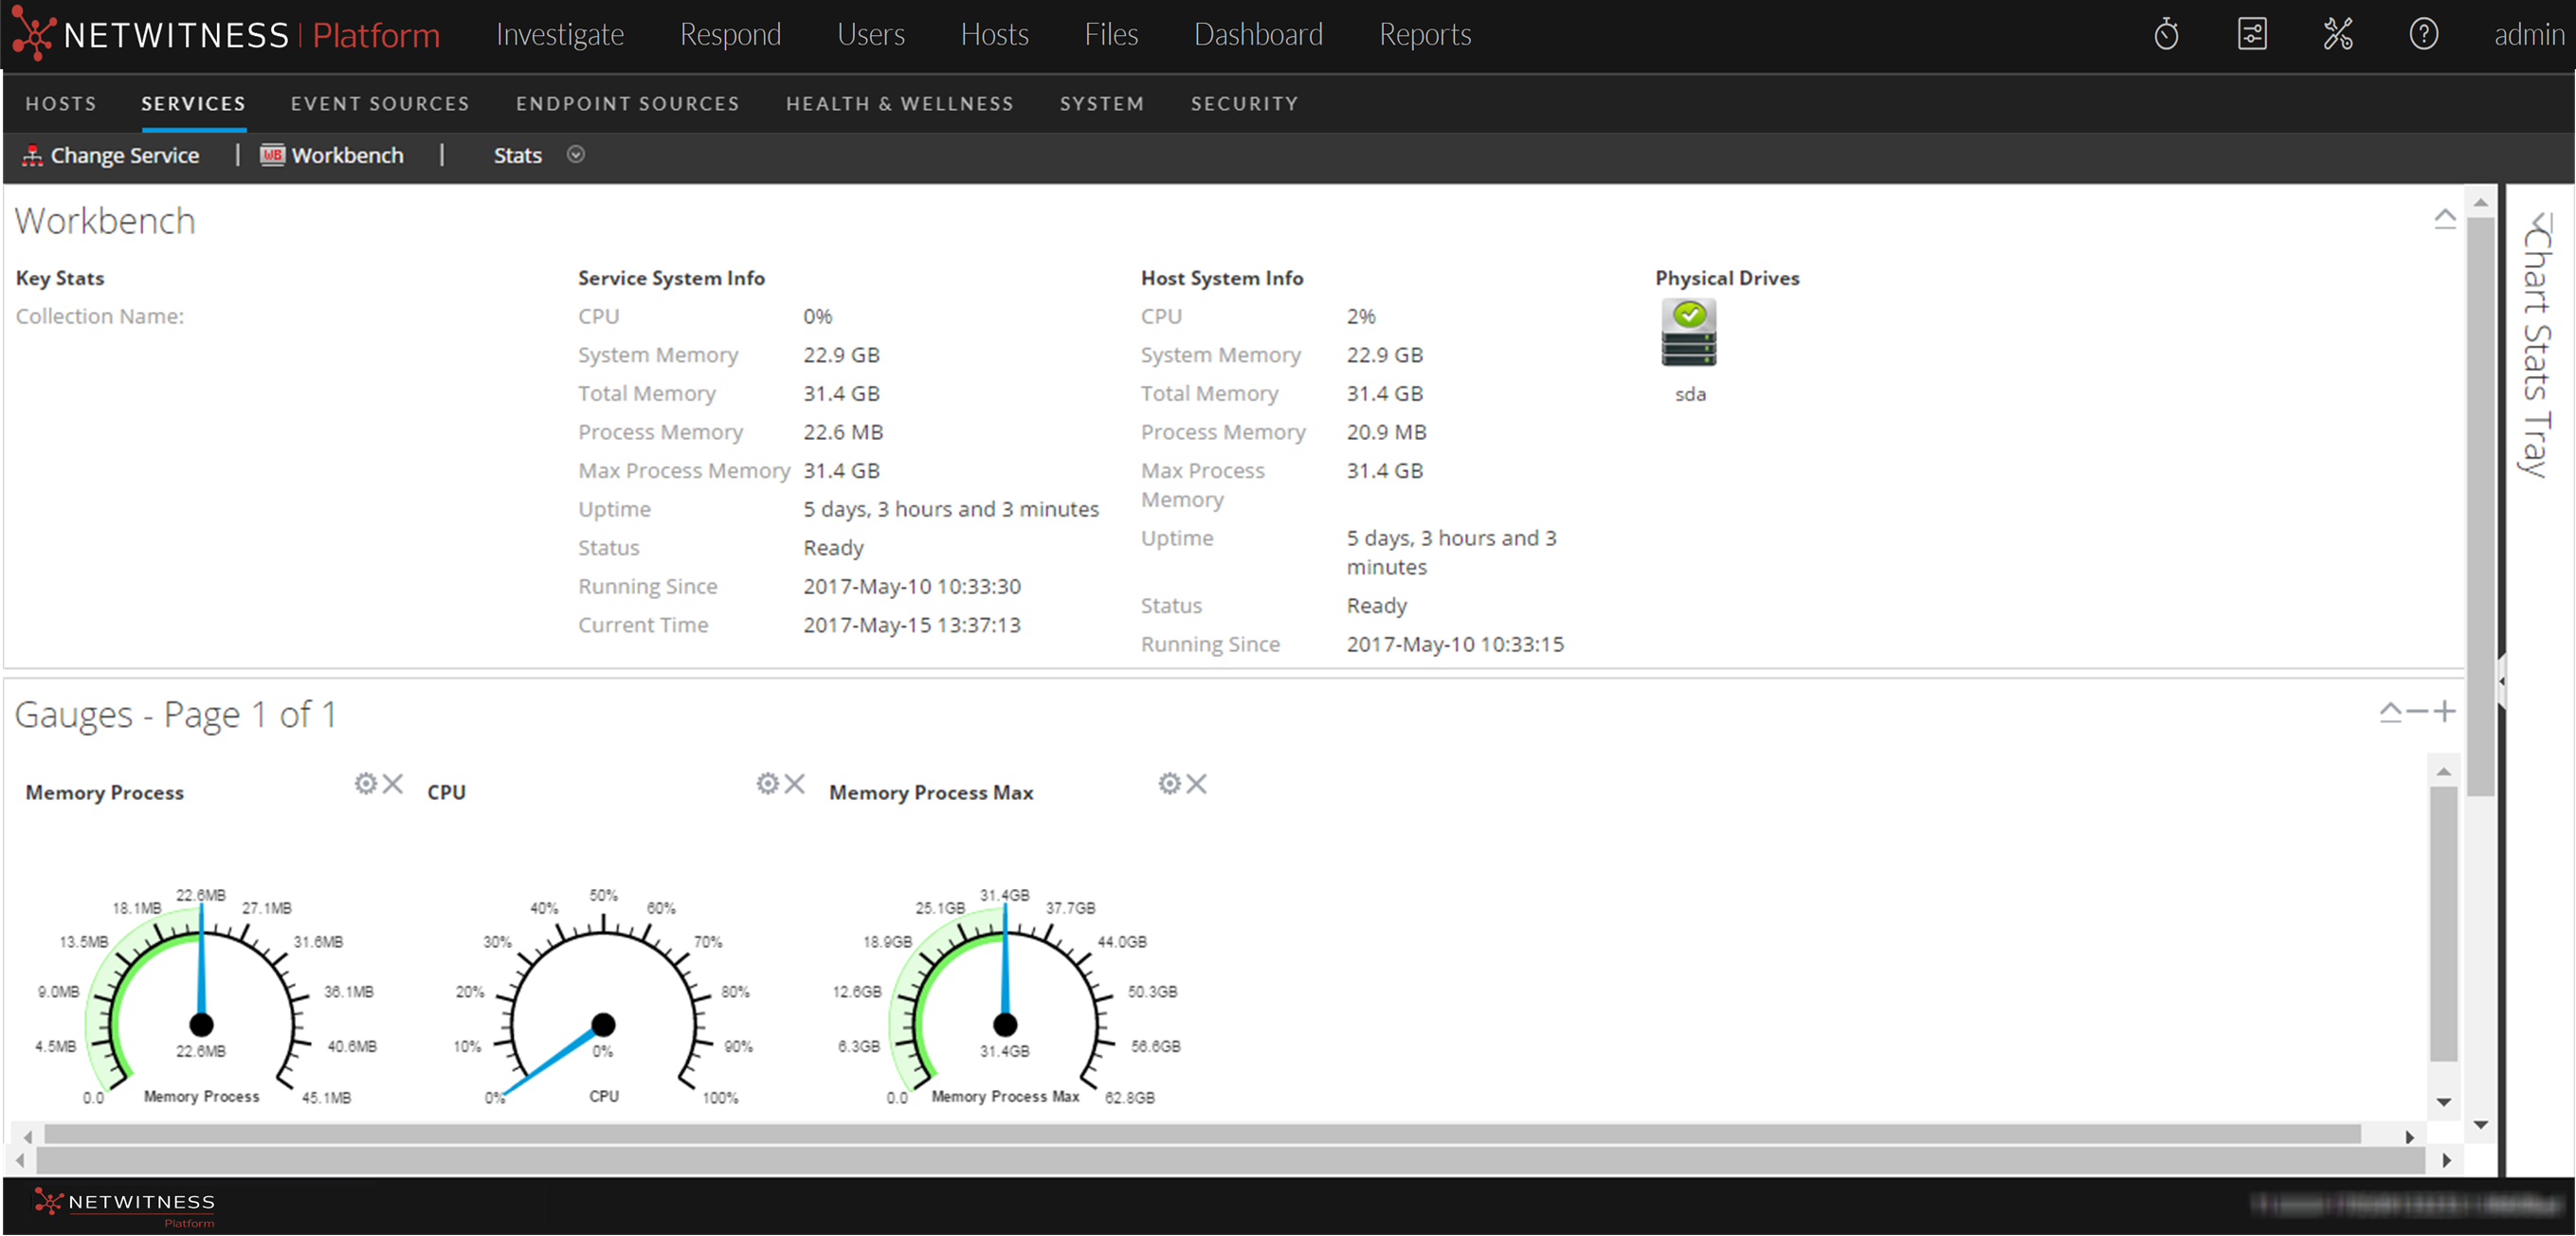Open Memory Process gauge settings gear
Image resolution: width=2576 pixels, height=1236 pixels.
pyautogui.click(x=366, y=783)
